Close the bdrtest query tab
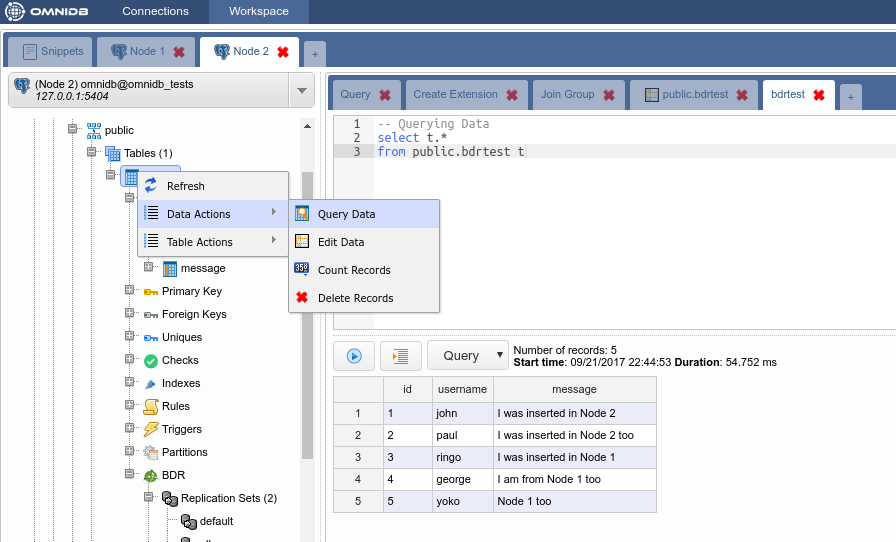The height and width of the screenshot is (542, 896). (818, 95)
